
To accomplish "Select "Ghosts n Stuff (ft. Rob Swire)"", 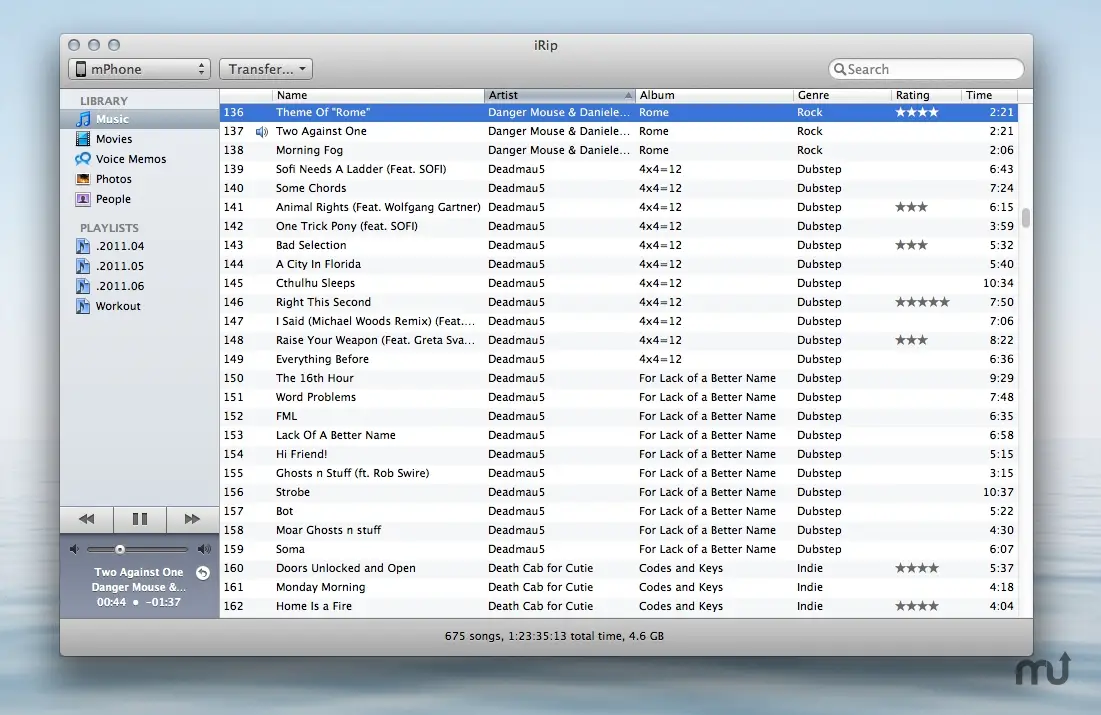I will click(619, 473).
